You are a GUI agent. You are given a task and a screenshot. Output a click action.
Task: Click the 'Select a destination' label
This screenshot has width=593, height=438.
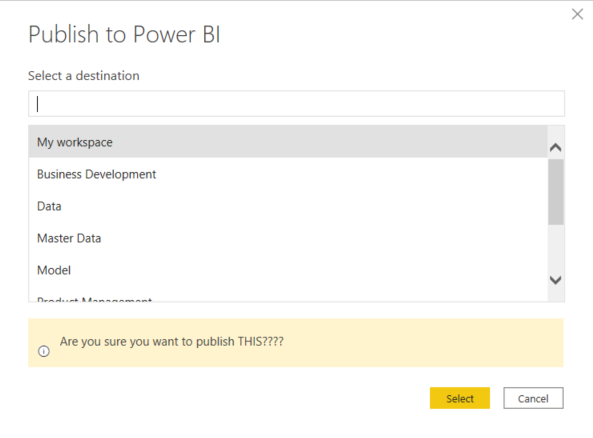(84, 76)
